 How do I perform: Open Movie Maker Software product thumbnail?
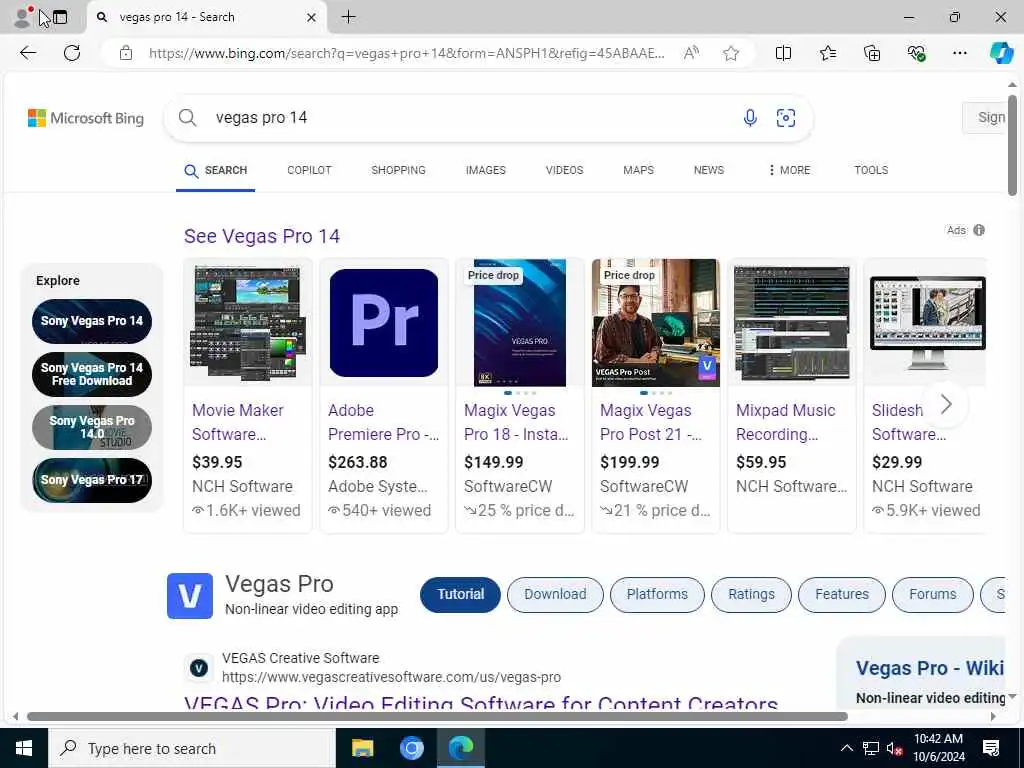coord(248,323)
